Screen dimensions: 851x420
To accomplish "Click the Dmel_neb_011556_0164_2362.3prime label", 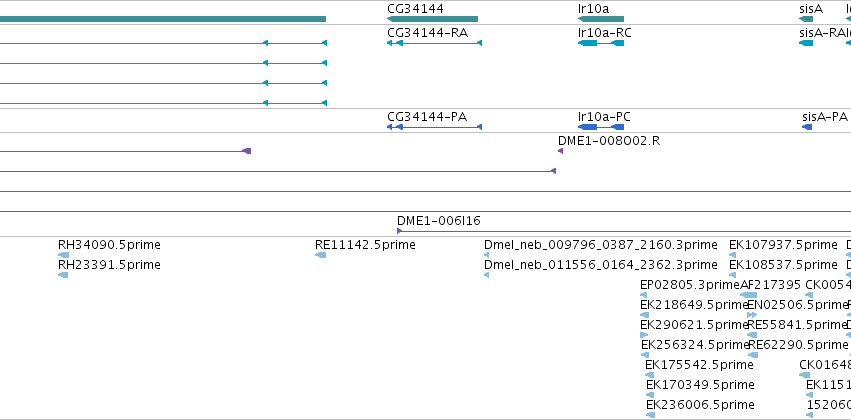I will pos(601,265).
